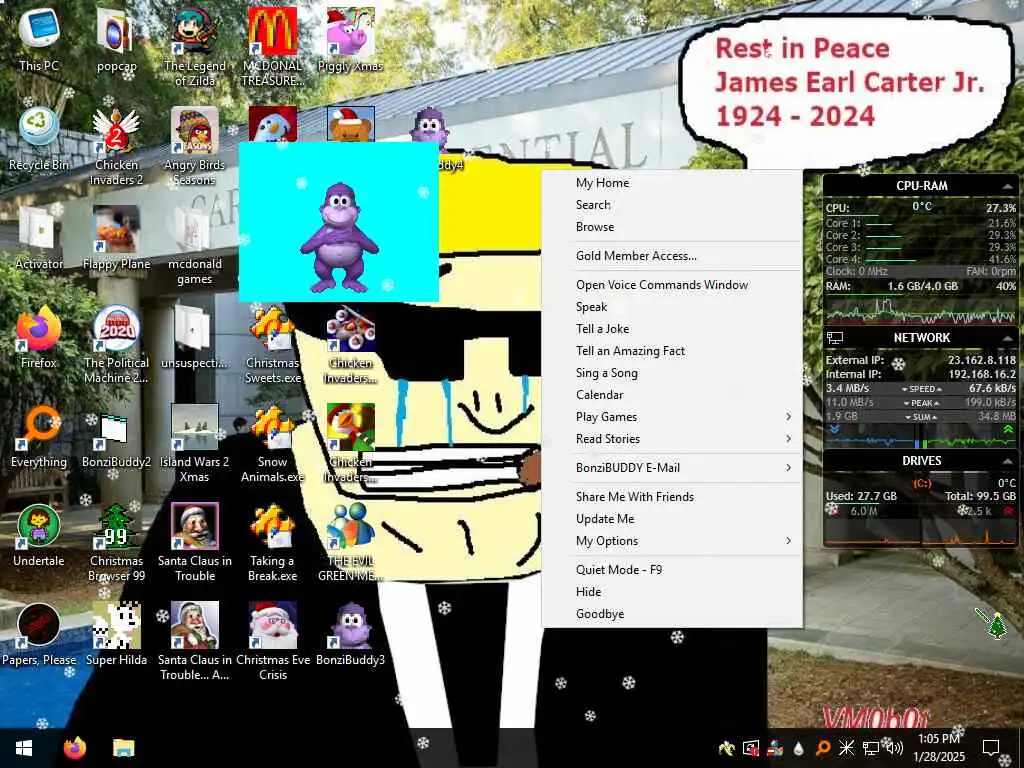
Task: Expand the BonziBUDDY E-Mail submenu
Action: (673, 468)
